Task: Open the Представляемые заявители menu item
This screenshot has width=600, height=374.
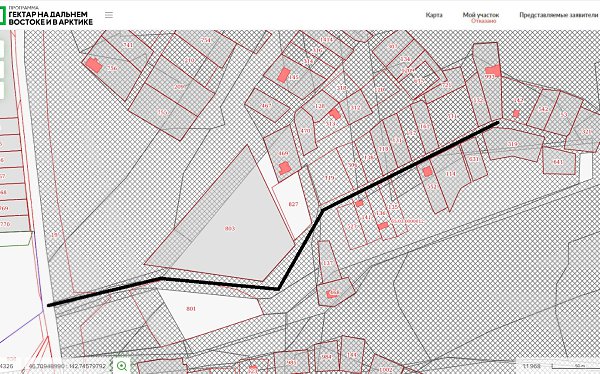Action: pos(559,15)
